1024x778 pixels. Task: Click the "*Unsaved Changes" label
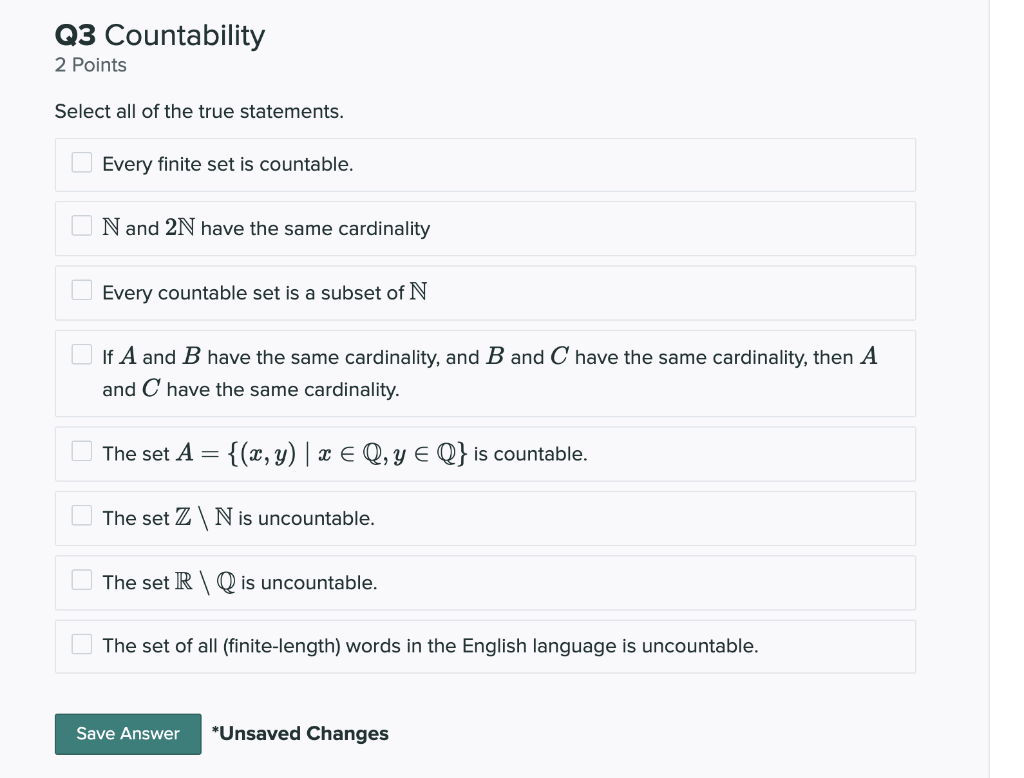pyautogui.click(x=299, y=733)
